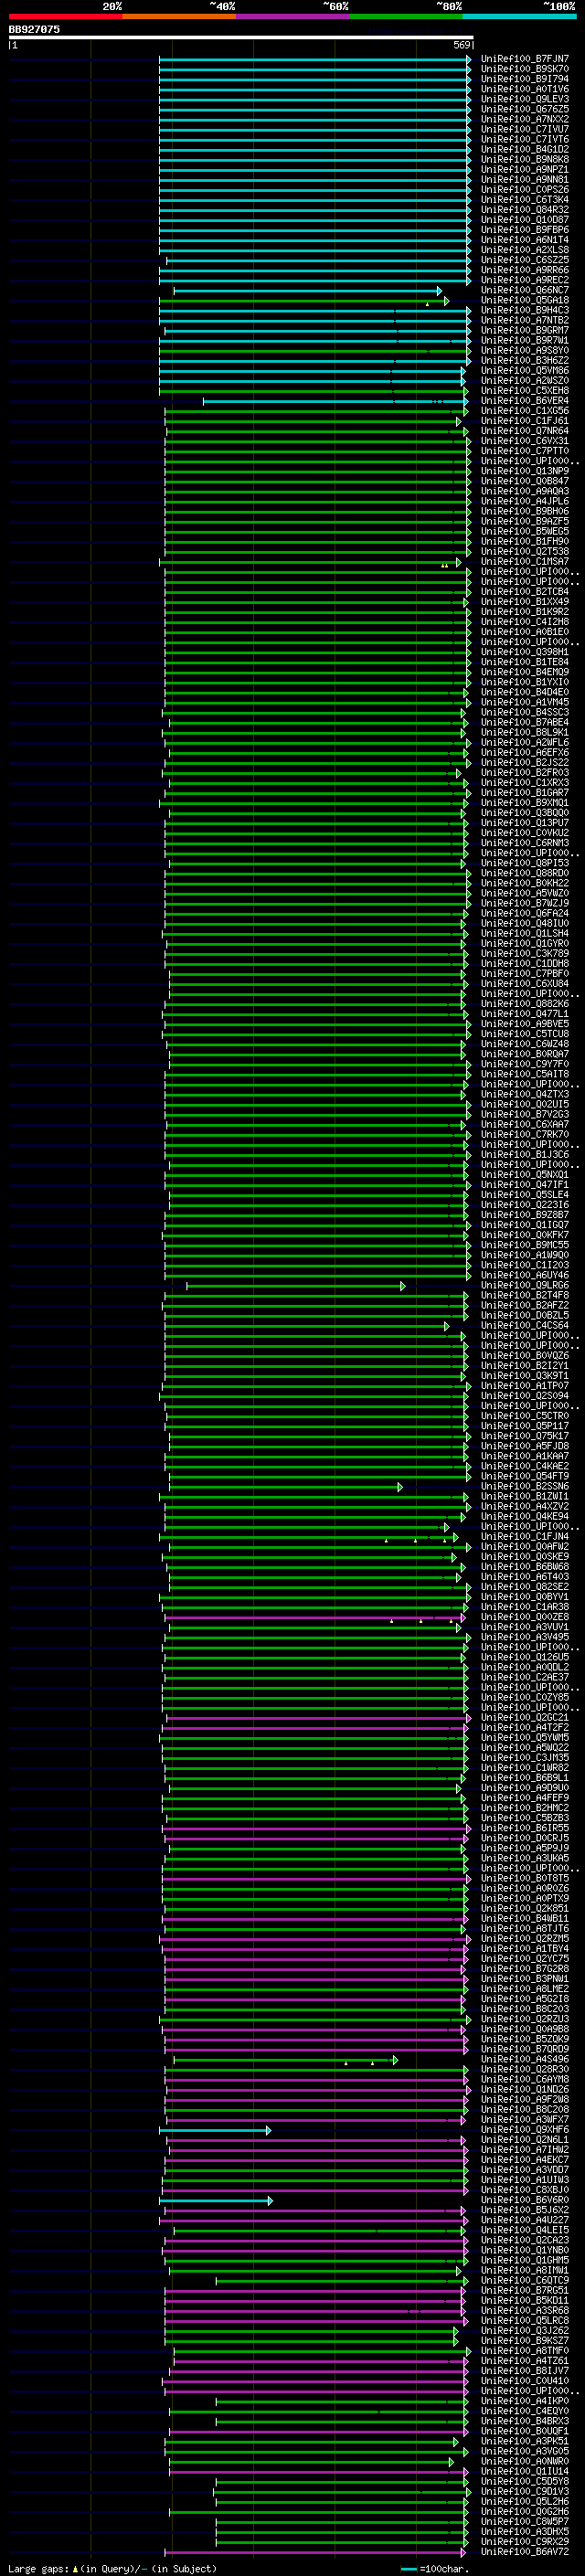The image size is (585, 2576).
Task: Open hit UniRef100_B7FJN7
Action: click(x=524, y=59)
